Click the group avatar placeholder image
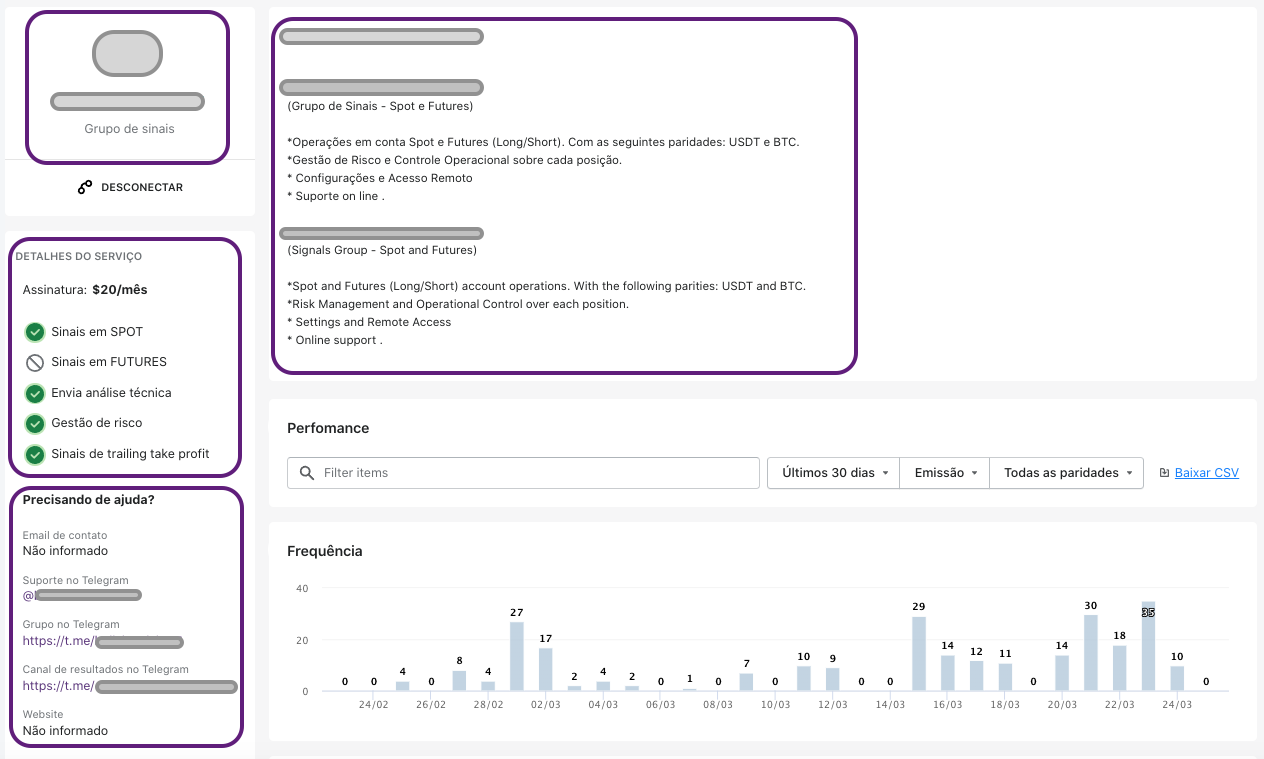1264x759 pixels. pos(127,54)
